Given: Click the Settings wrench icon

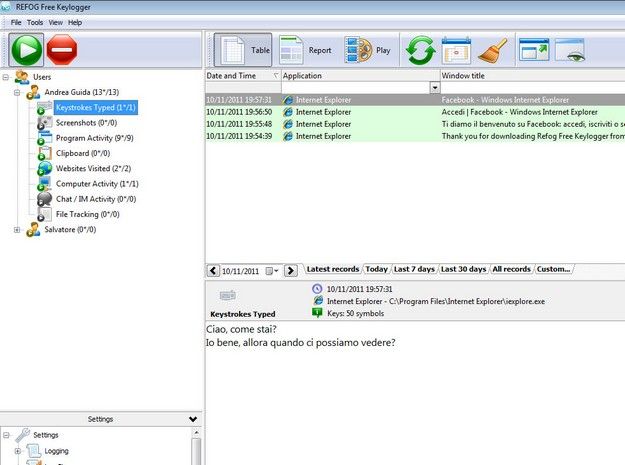Looking at the screenshot, I should click(23, 435).
